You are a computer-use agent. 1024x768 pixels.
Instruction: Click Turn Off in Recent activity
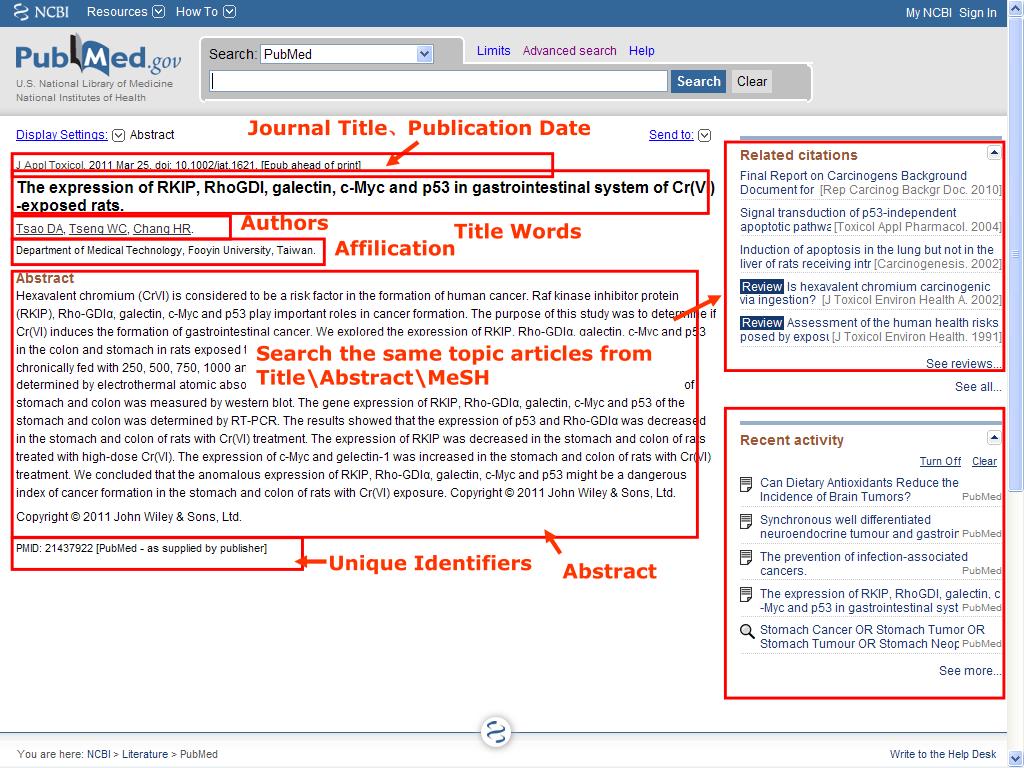(x=940, y=461)
